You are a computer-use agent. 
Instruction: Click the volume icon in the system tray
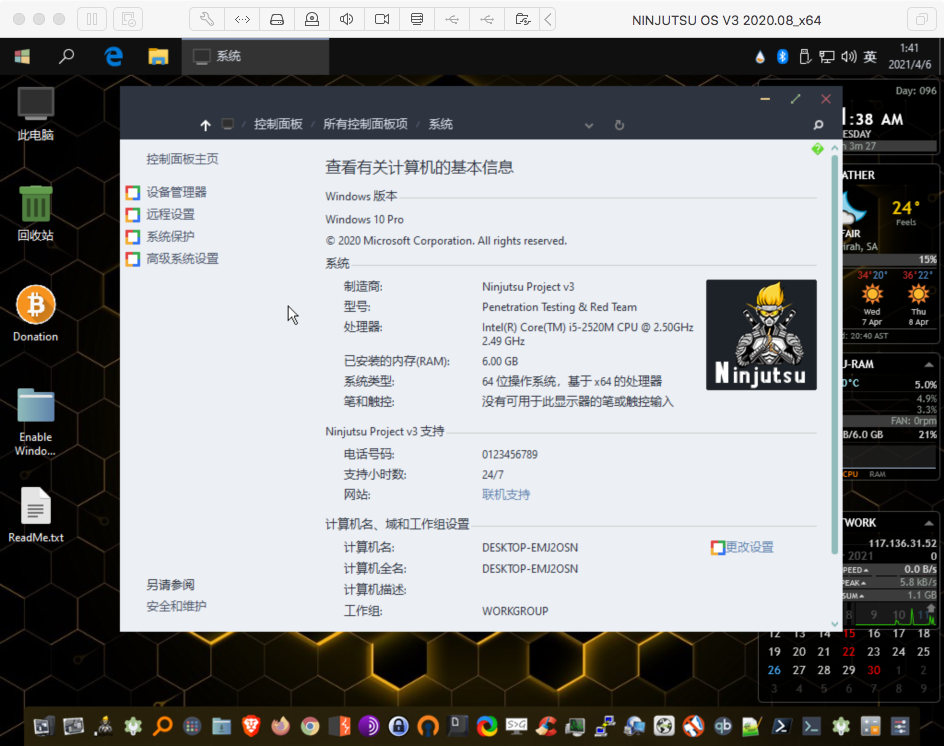847,57
